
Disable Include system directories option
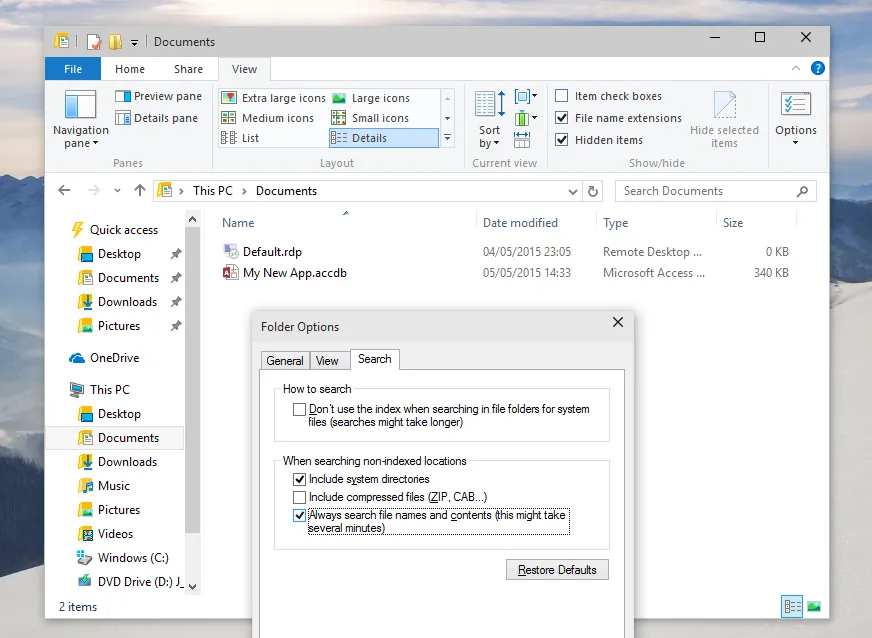pyautogui.click(x=299, y=479)
